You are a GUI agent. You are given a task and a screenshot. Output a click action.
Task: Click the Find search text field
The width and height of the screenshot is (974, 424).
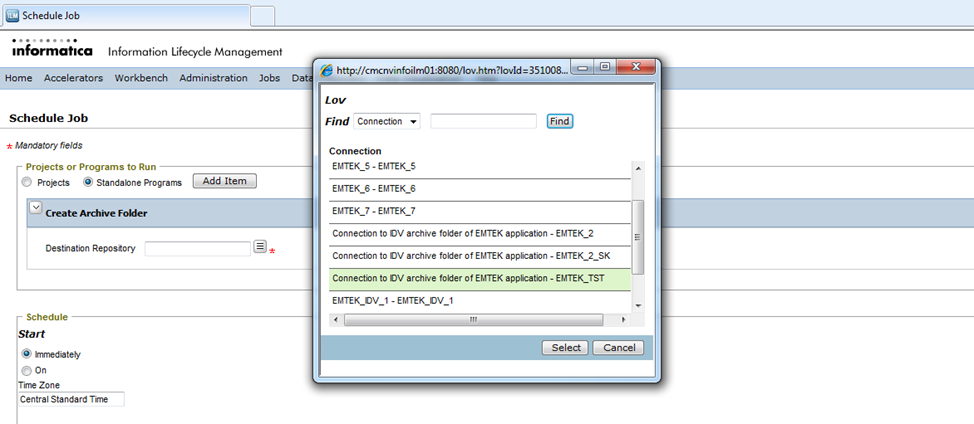483,121
